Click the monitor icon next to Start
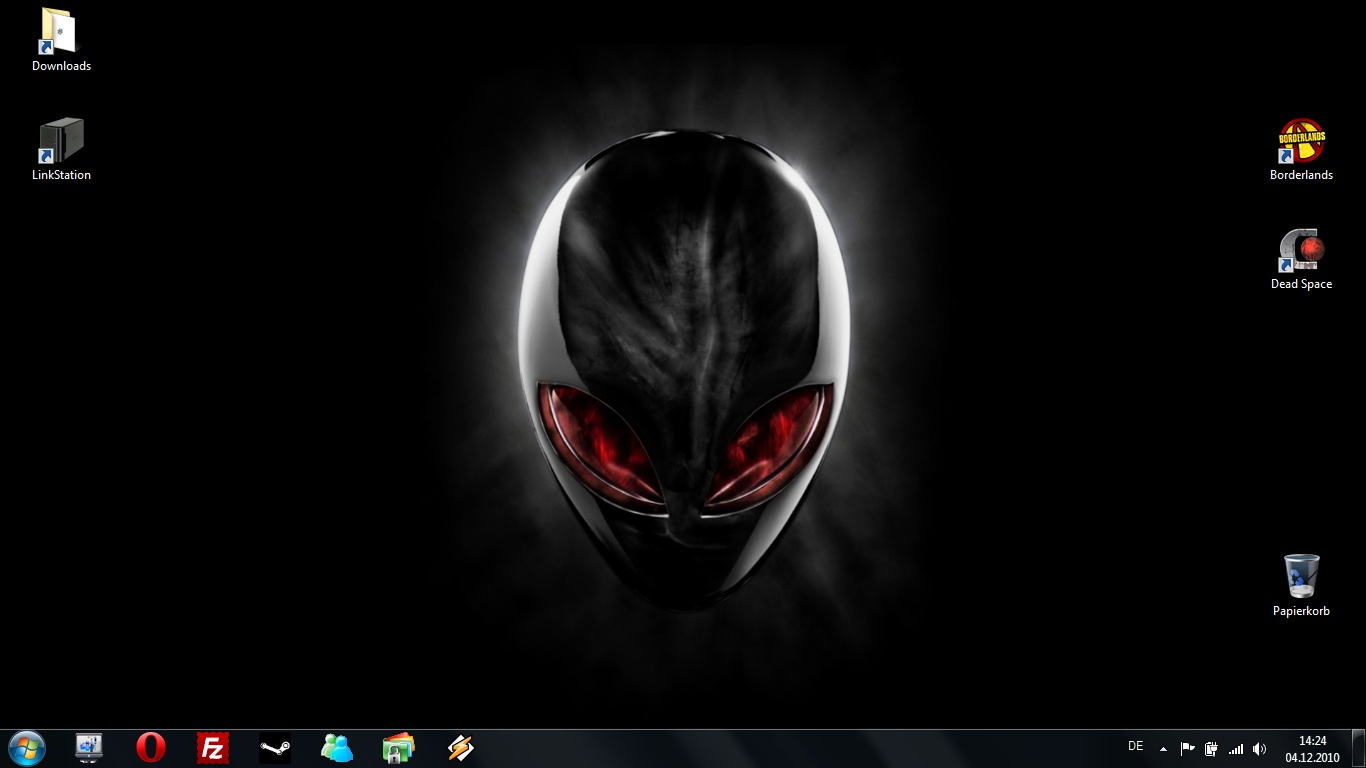 (89, 747)
